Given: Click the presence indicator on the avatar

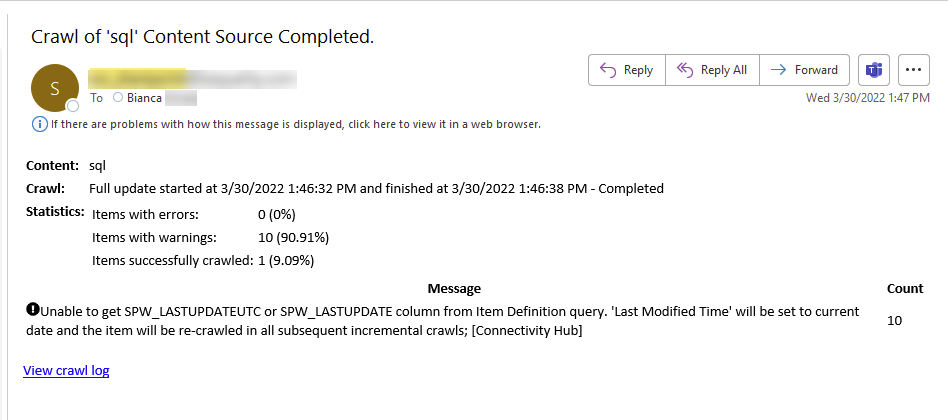Looking at the screenshot, I should point(73,105).
